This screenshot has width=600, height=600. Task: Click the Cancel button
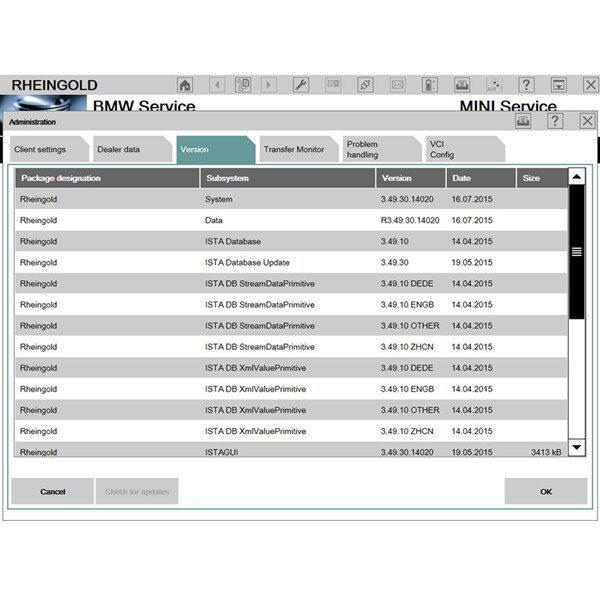[52, 491]
